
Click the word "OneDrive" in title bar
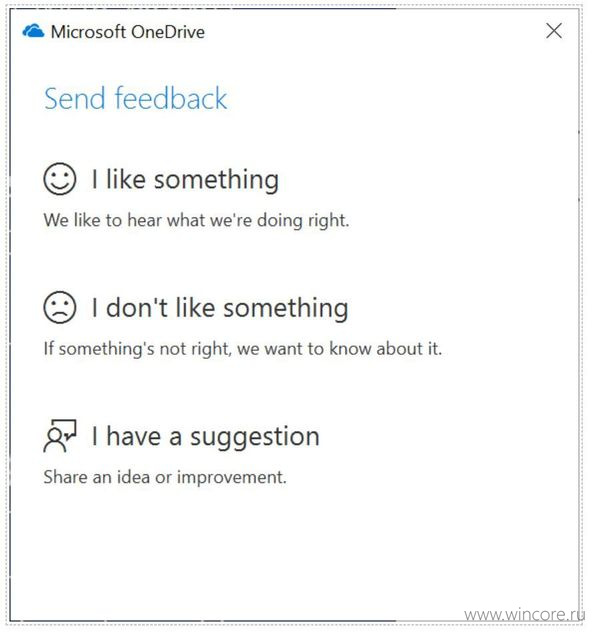168,32
